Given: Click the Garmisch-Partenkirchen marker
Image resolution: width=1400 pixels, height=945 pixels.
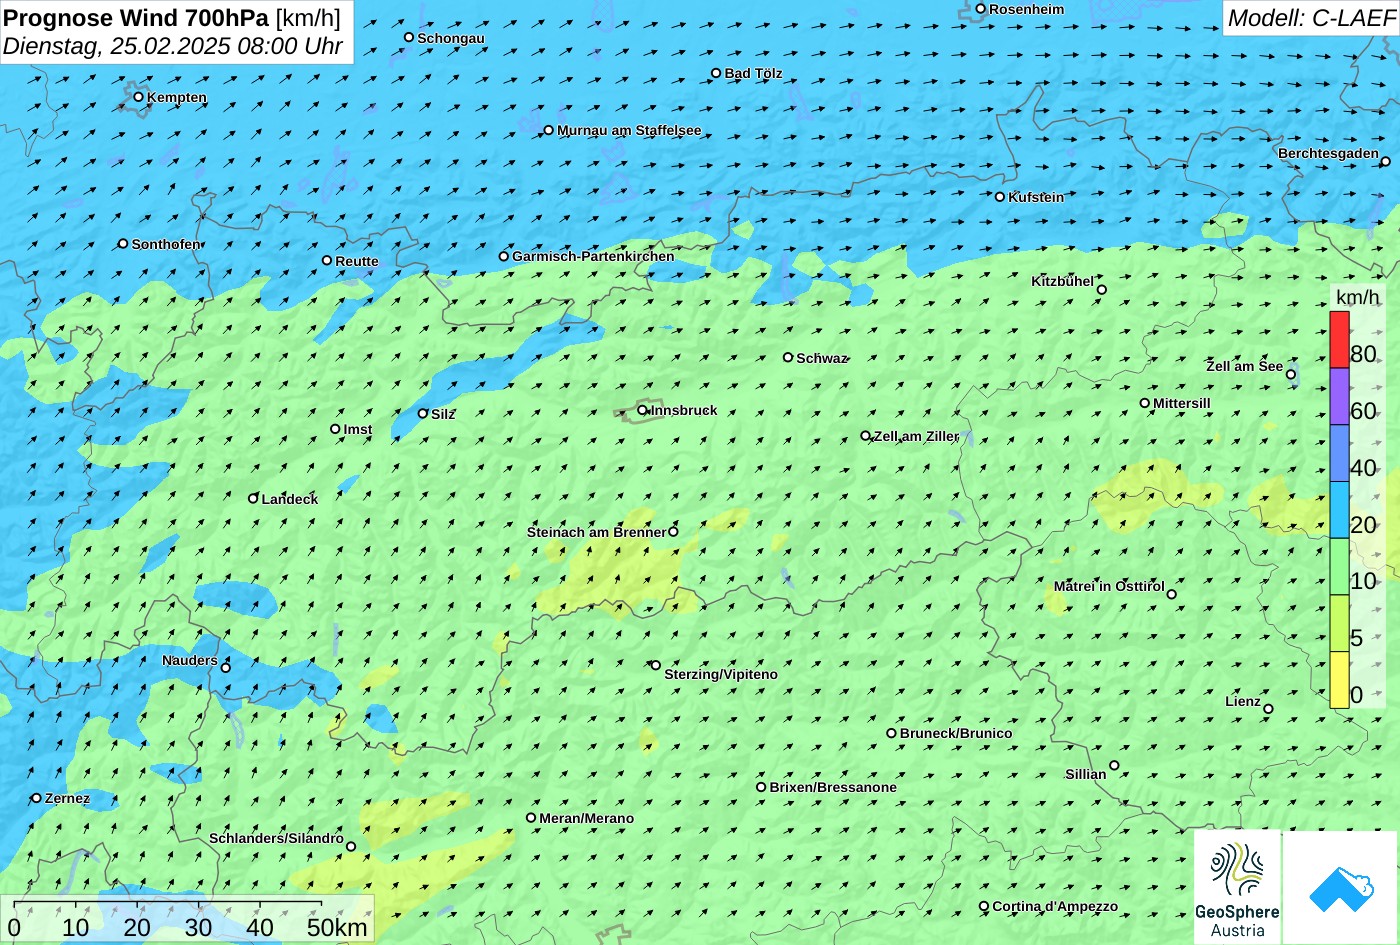Looking at the screenshot, I should (x=504, y=256).
